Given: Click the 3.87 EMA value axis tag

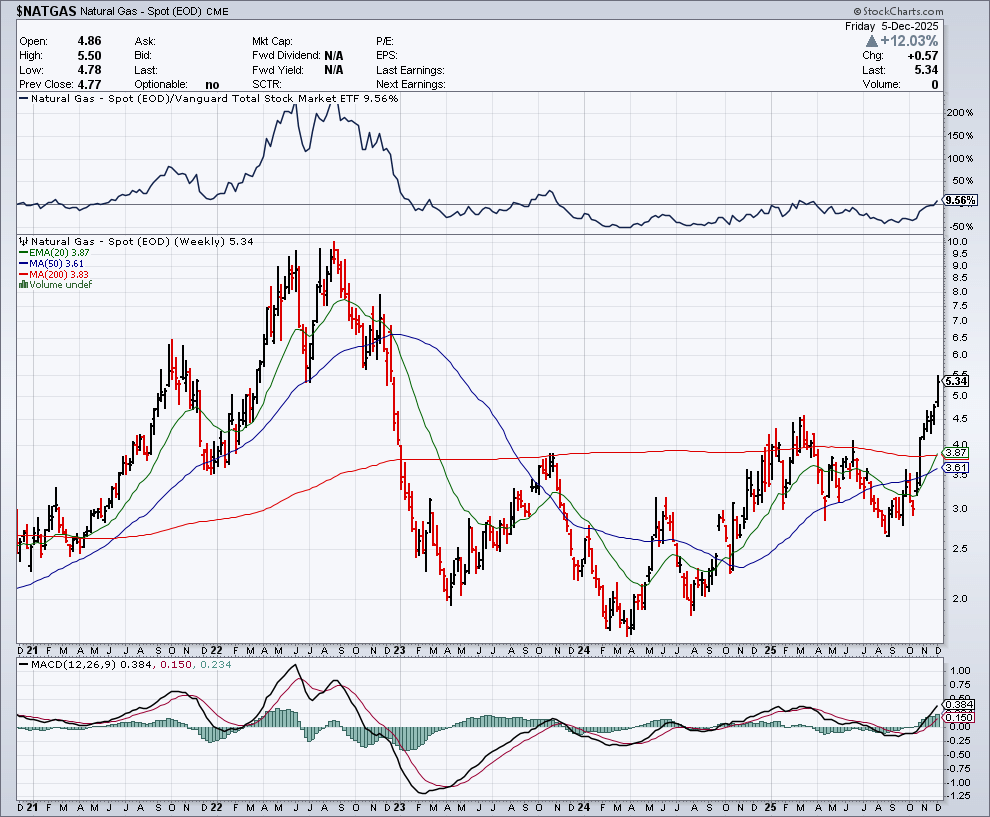Looking at the screenshot, I should [x=956, y=453].
